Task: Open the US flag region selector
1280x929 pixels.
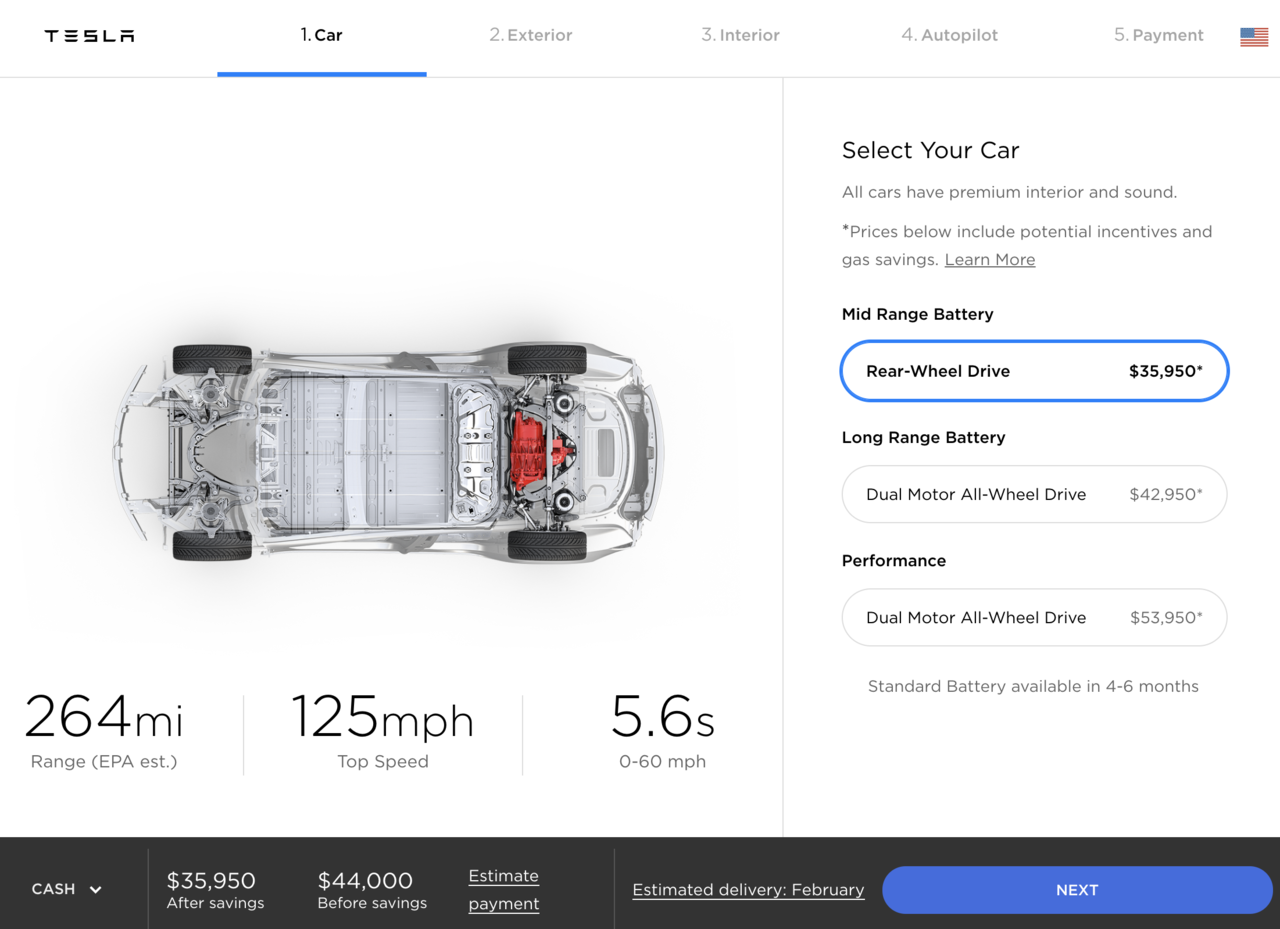Action: pos(1253,37)
